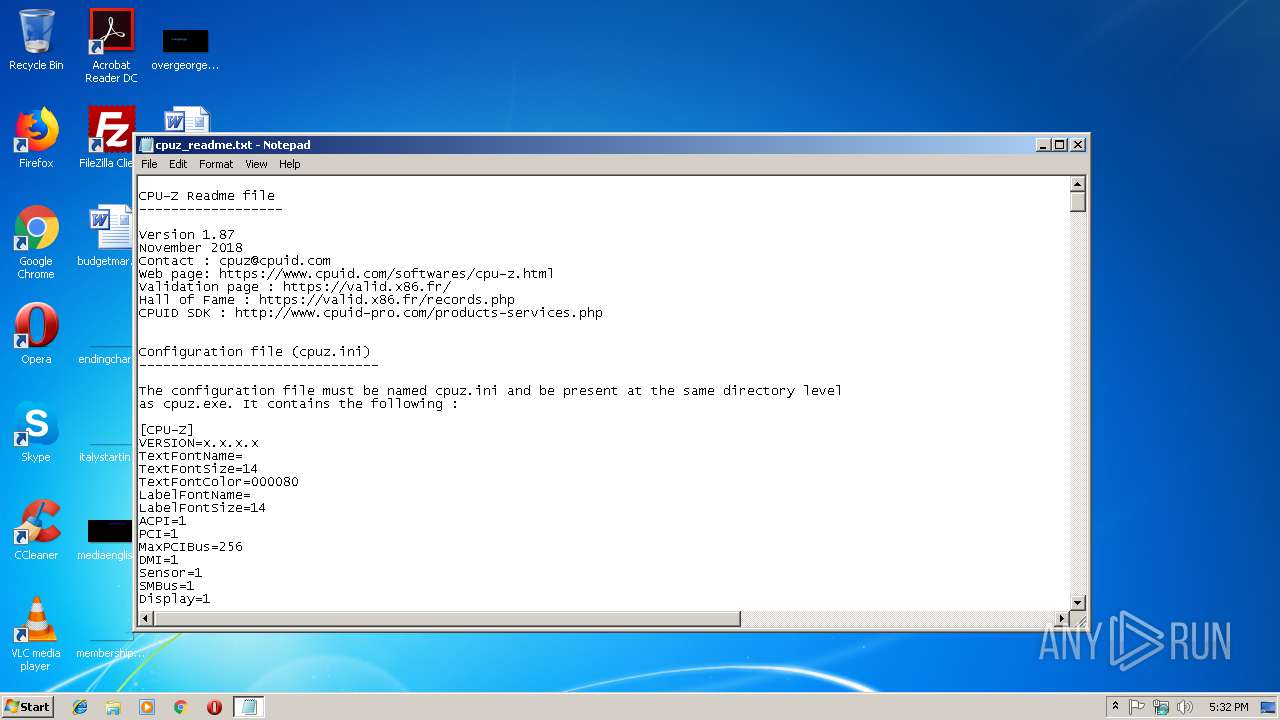This screenshot has height=720, width=1280.
Task: Launch Opera from desktop shortcut
Action: pyautogui.click(x=36, y=334)
